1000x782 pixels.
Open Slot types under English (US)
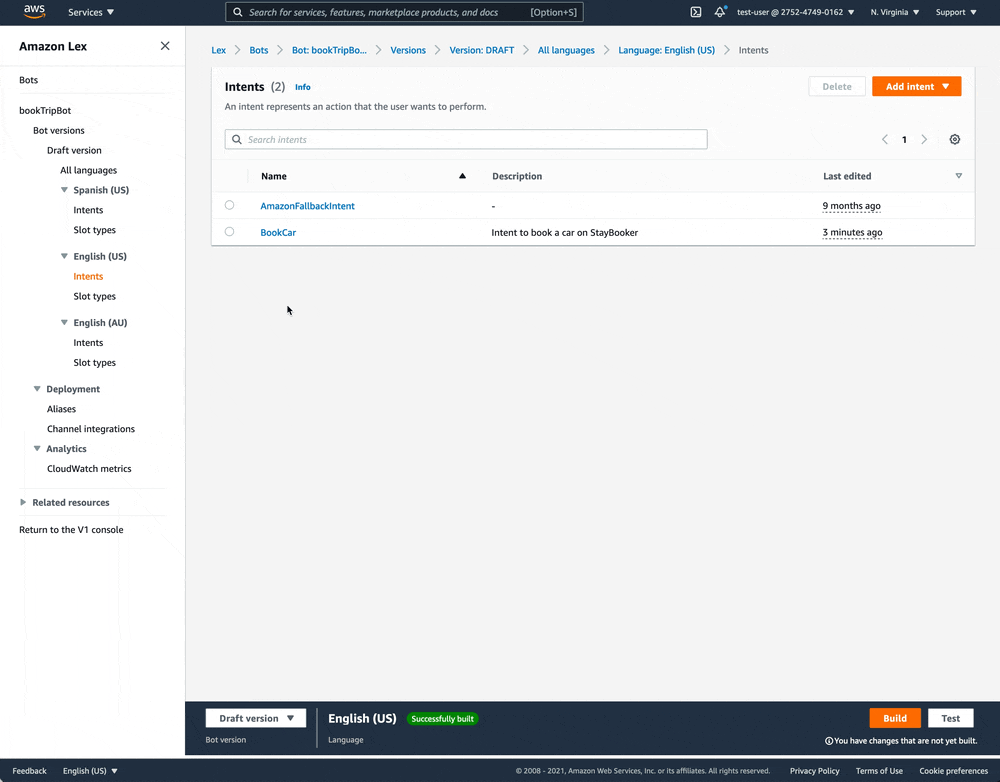pos(94,296)
